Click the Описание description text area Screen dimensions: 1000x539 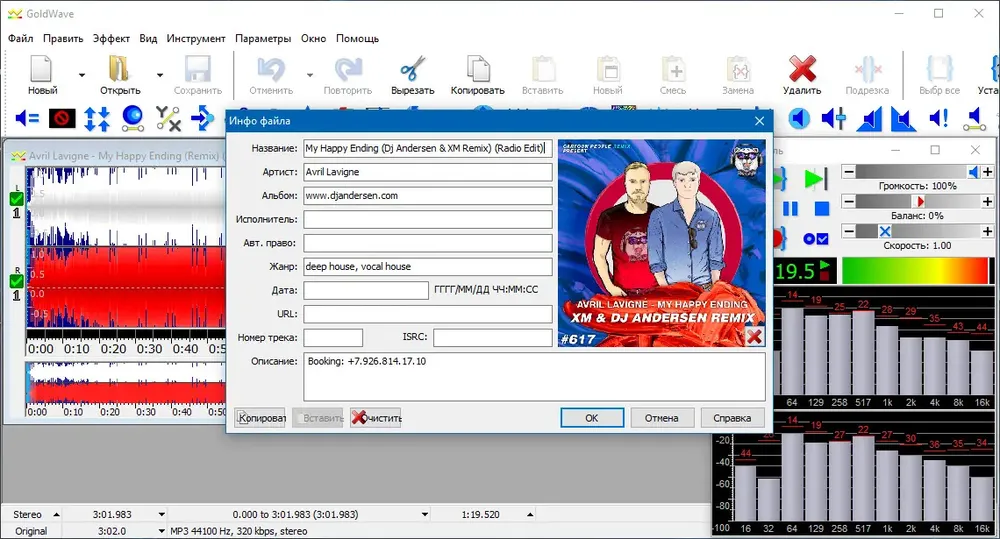534,376
